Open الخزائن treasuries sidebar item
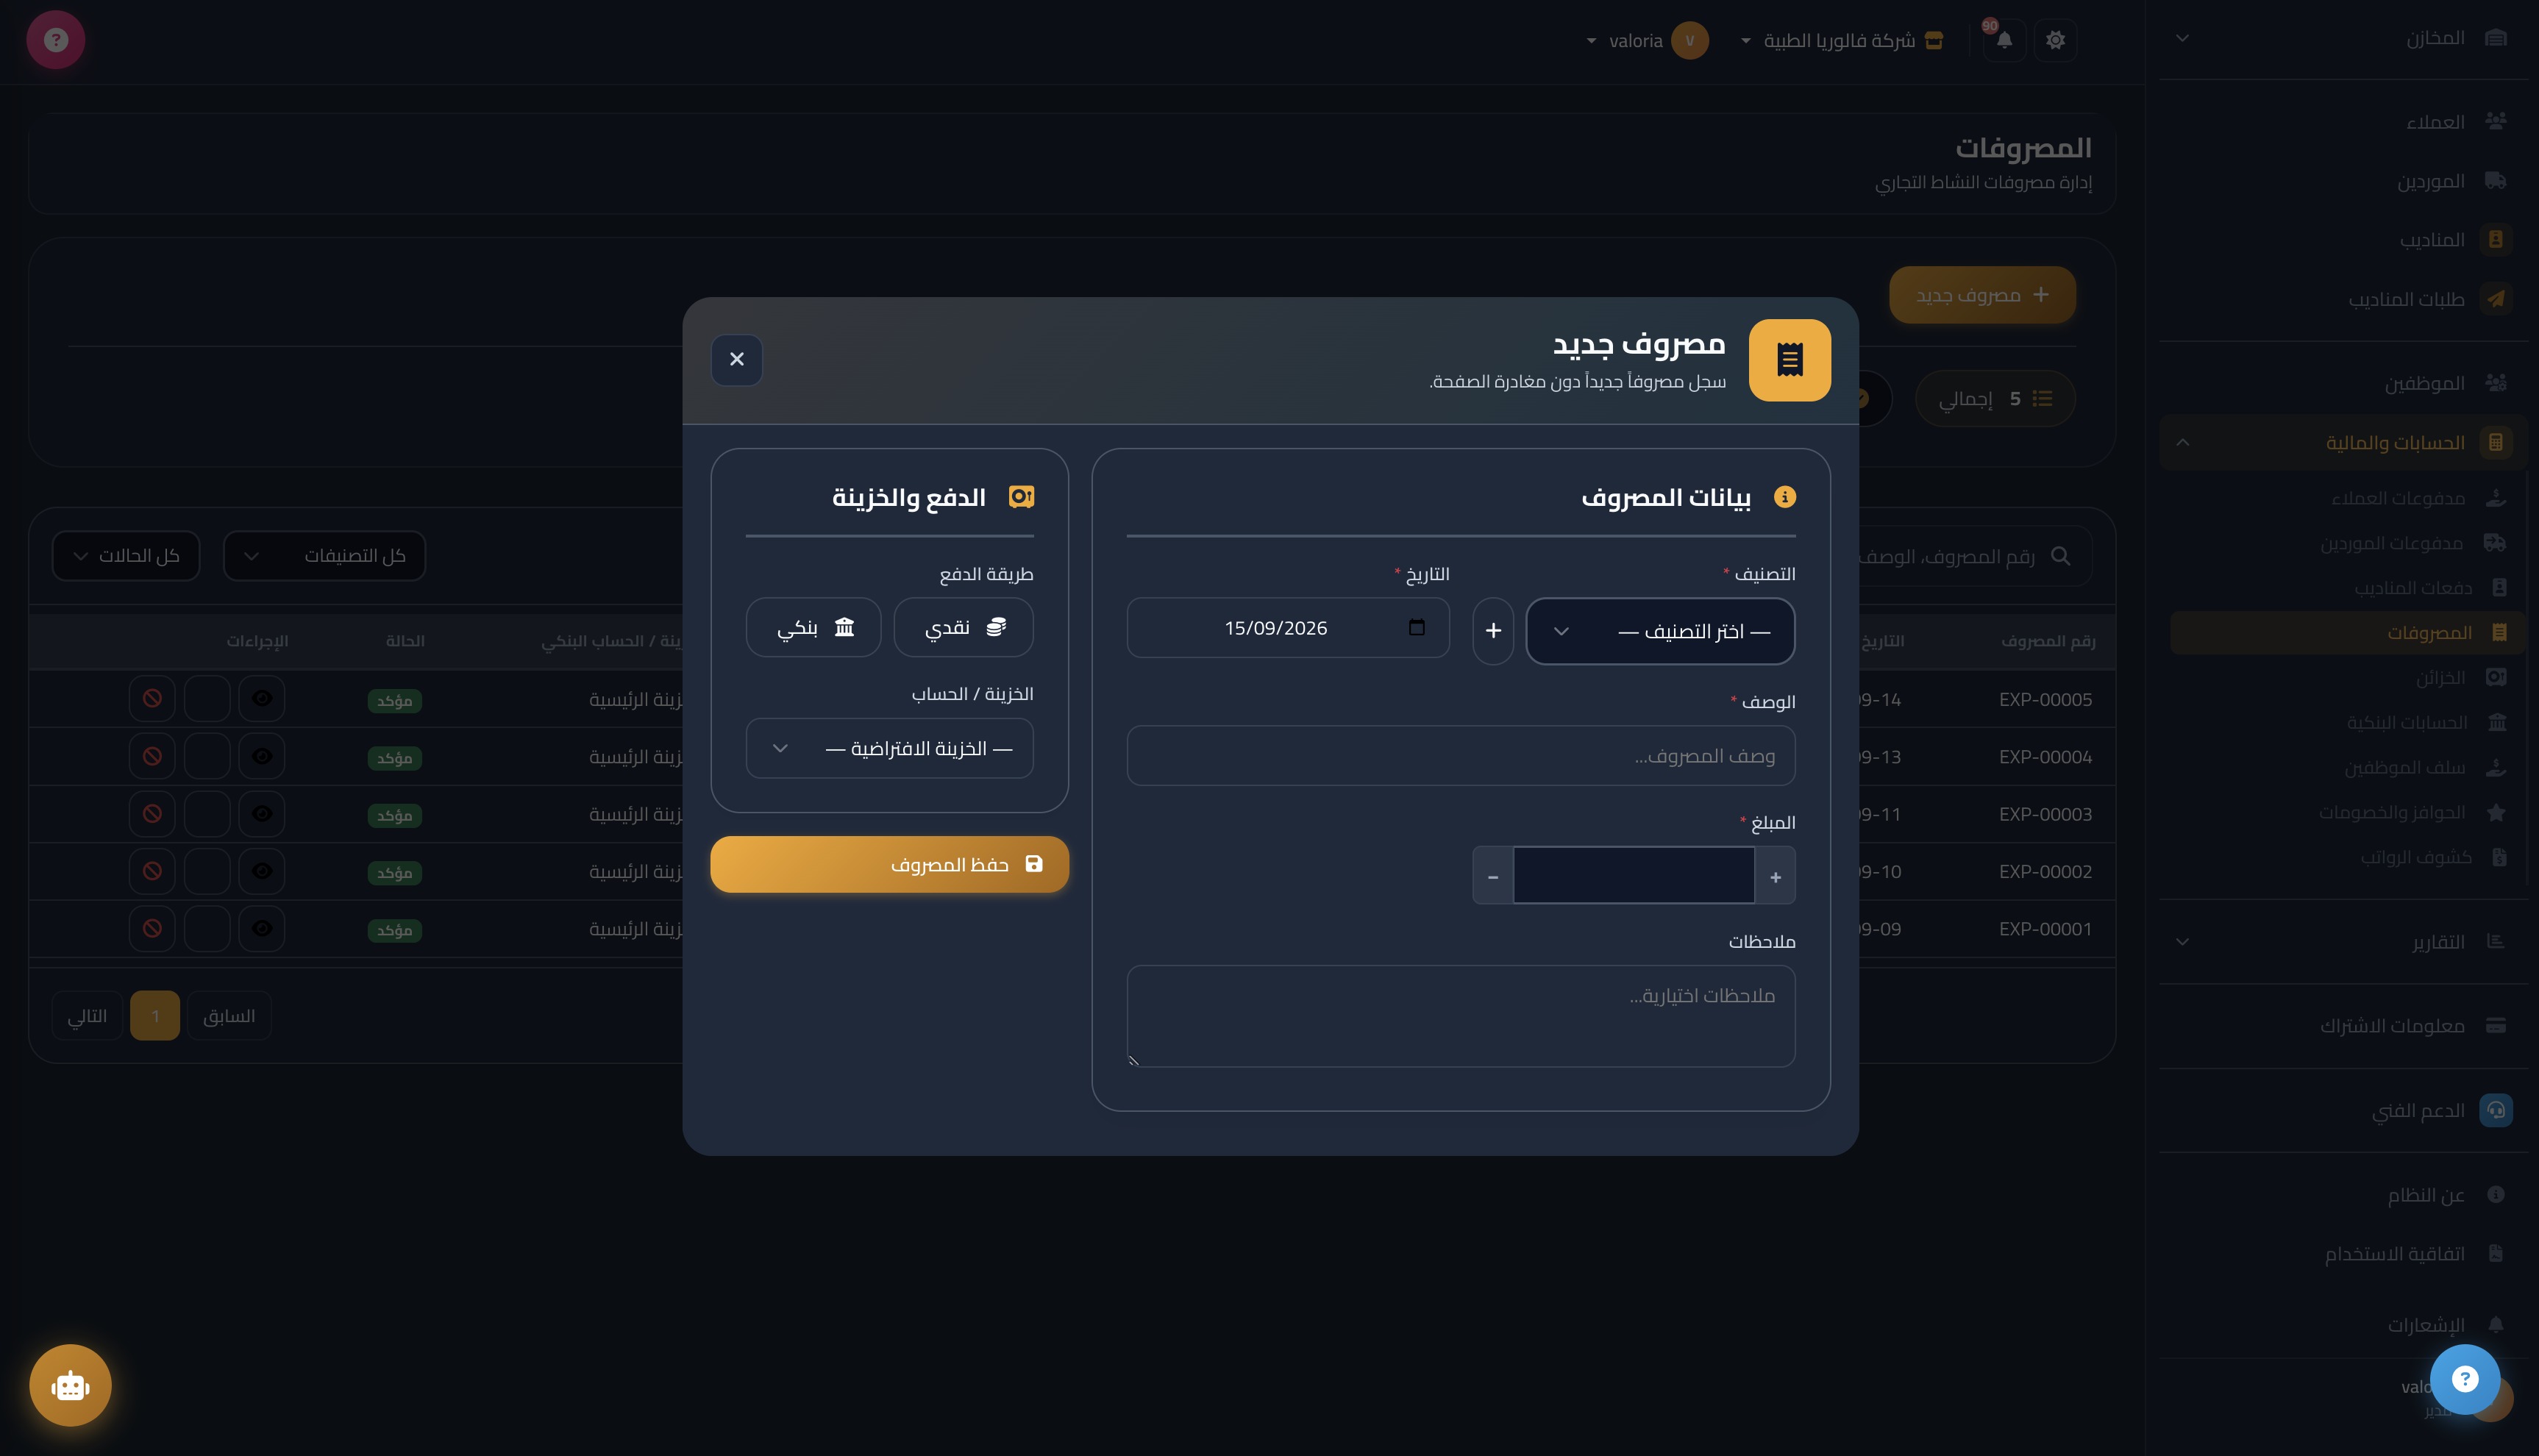This screenshot has height=1456, width=2539. point(2347,678)
